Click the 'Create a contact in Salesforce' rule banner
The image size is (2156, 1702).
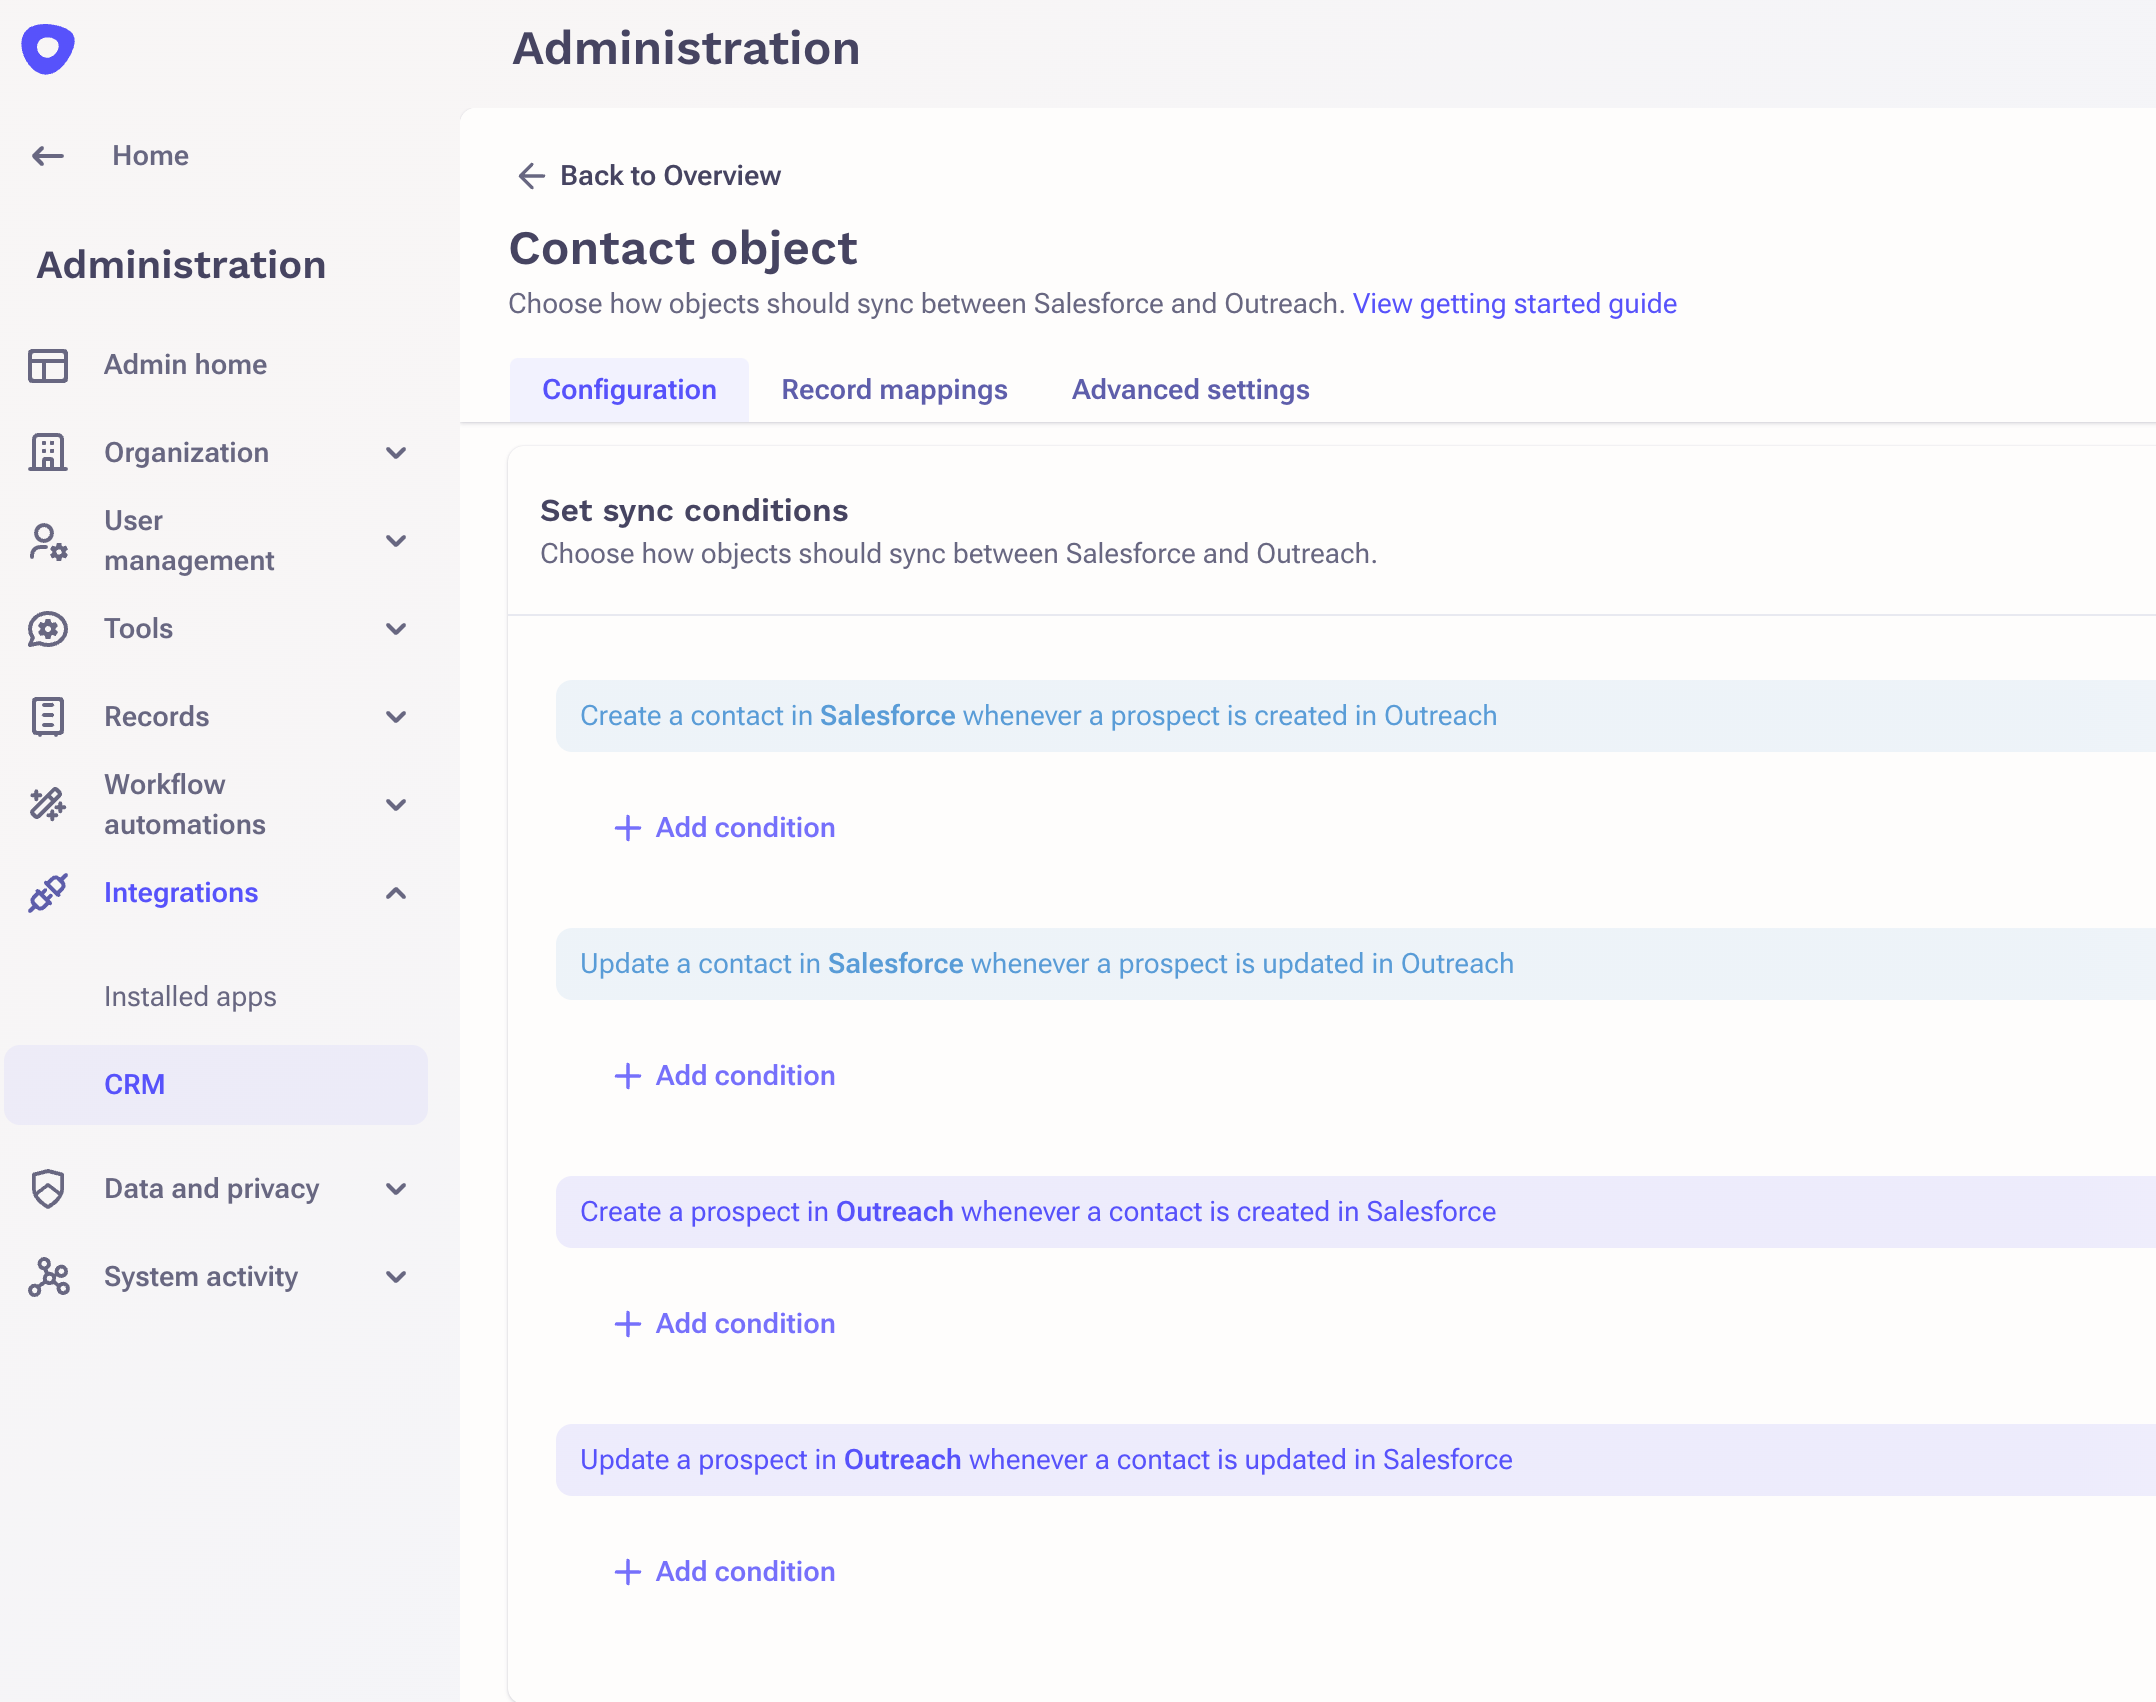click(1355, 716)
